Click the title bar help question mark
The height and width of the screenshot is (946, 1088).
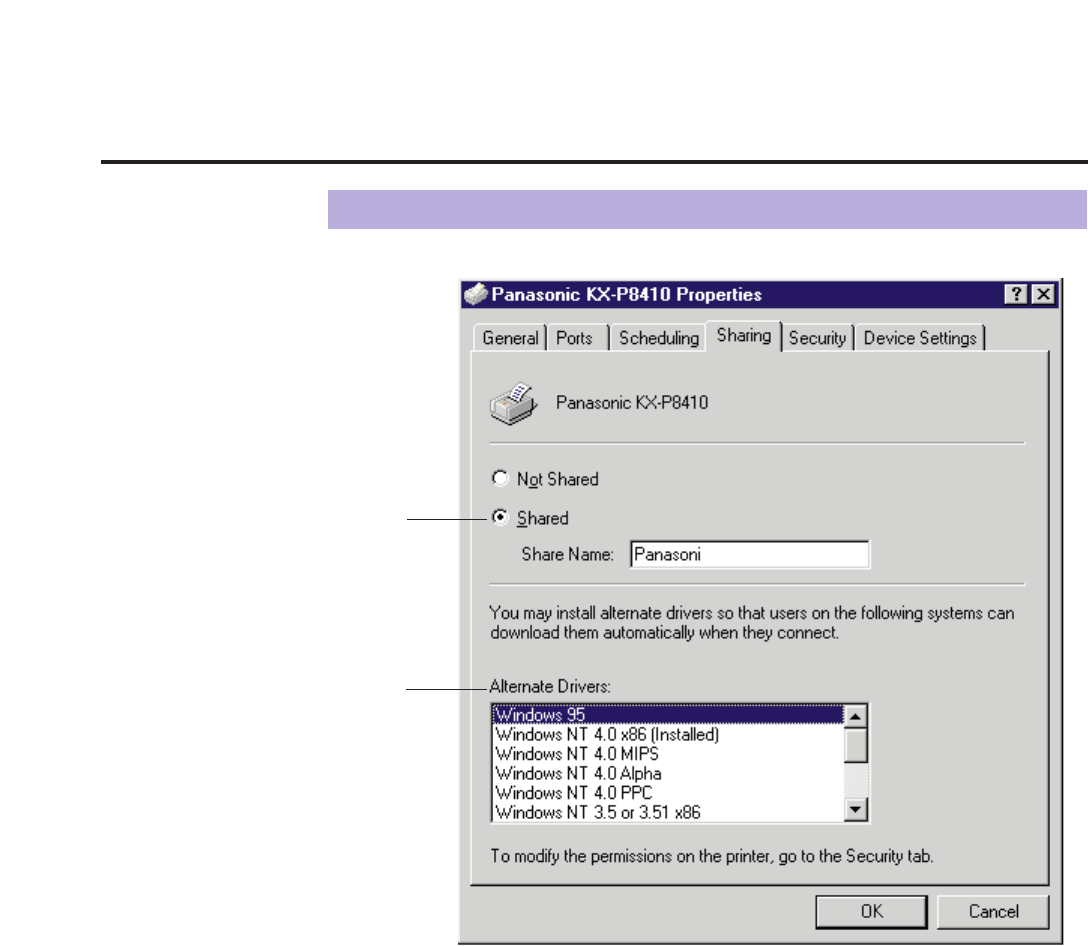click(1016, 294)
